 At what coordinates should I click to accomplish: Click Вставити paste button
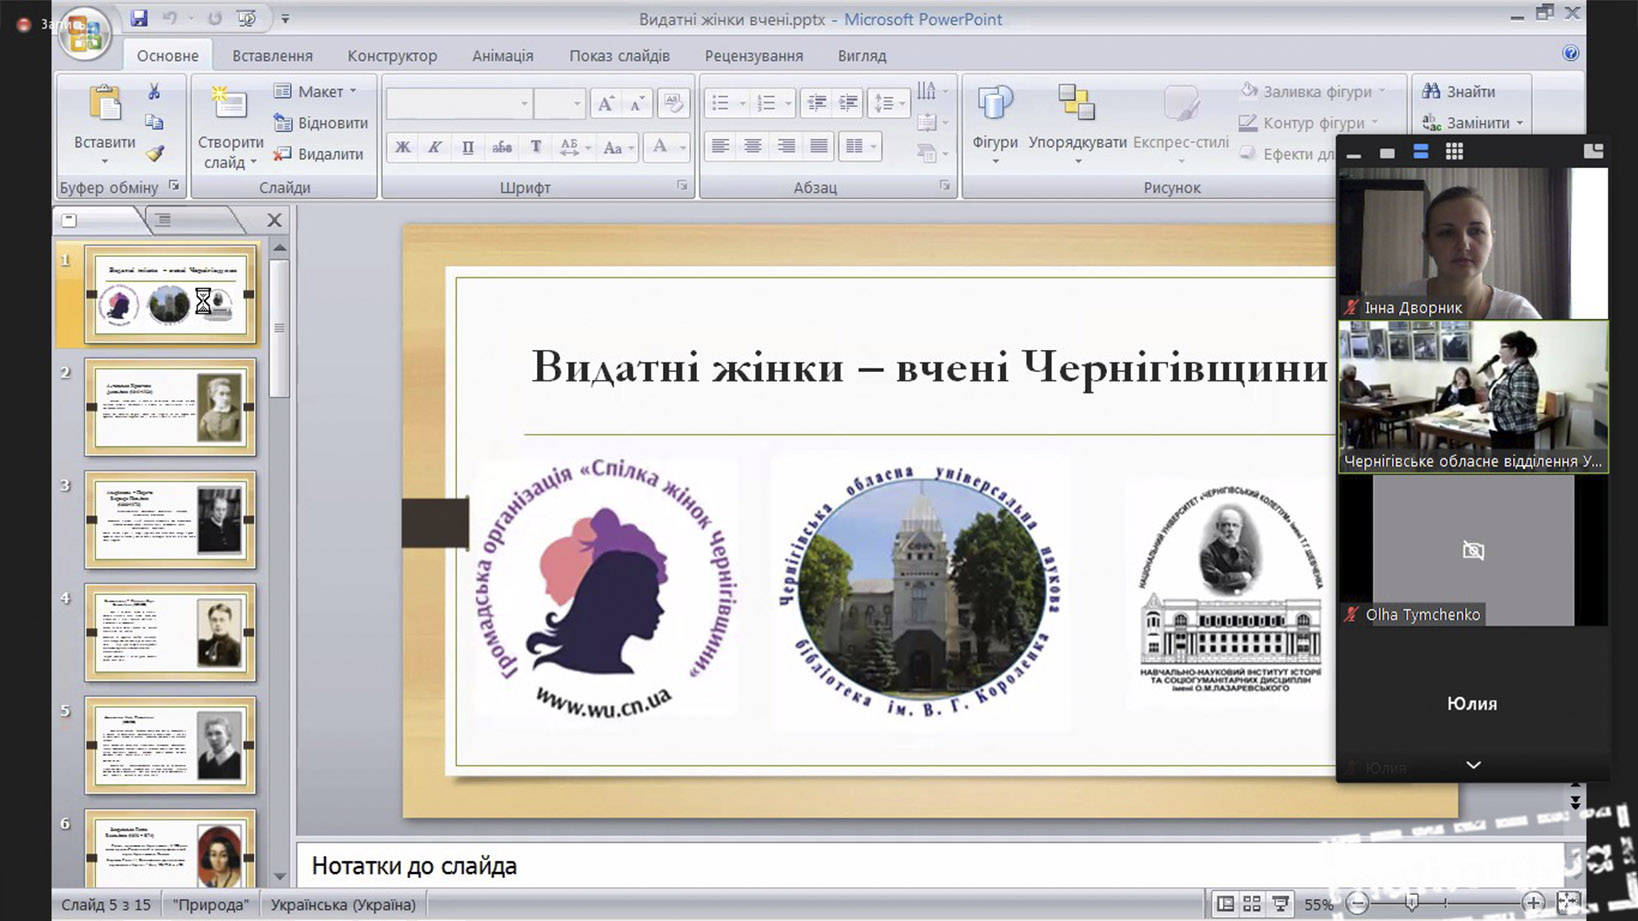tap(104, 124)
